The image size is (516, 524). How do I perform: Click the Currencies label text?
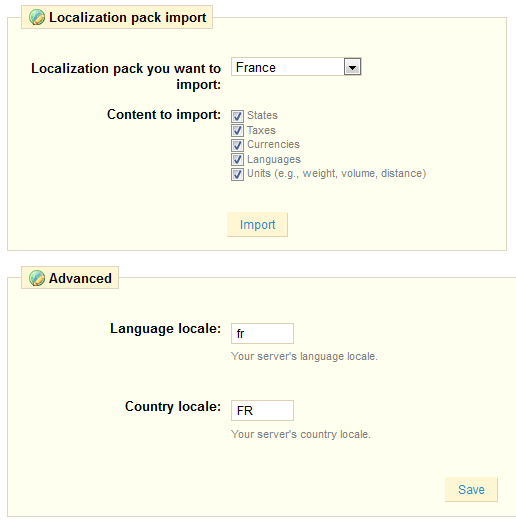click(x=273, y=144)
